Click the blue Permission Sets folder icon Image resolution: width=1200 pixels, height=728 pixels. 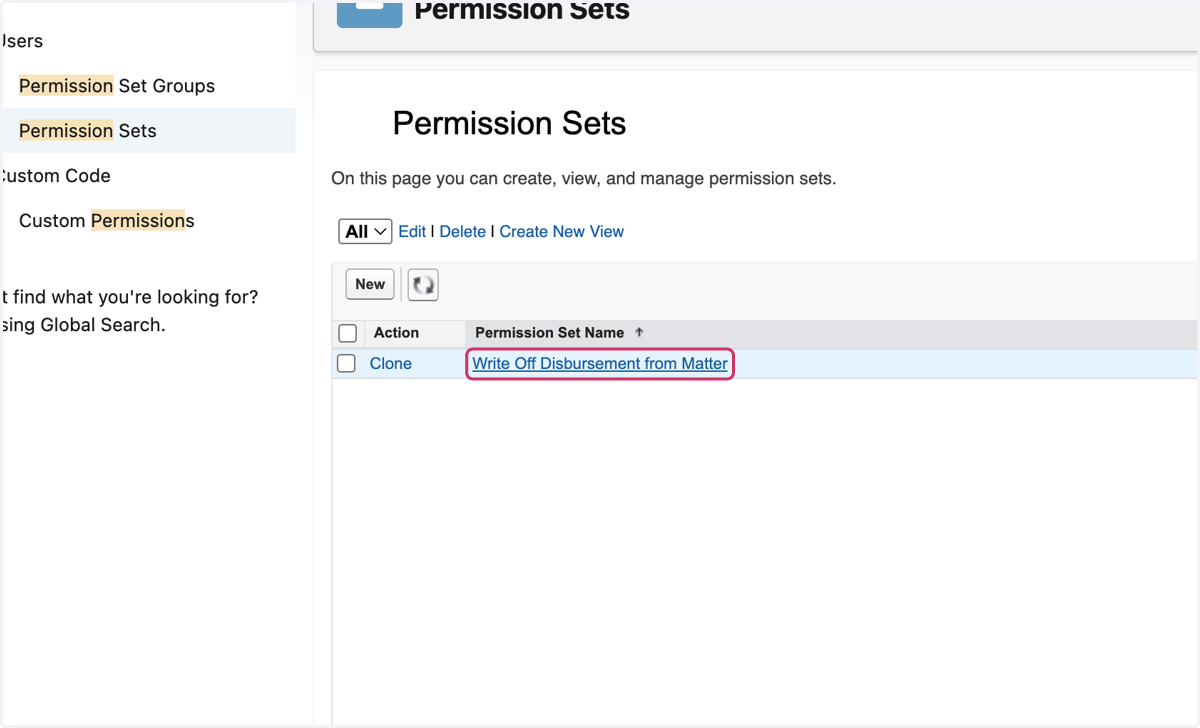[369, 13]
